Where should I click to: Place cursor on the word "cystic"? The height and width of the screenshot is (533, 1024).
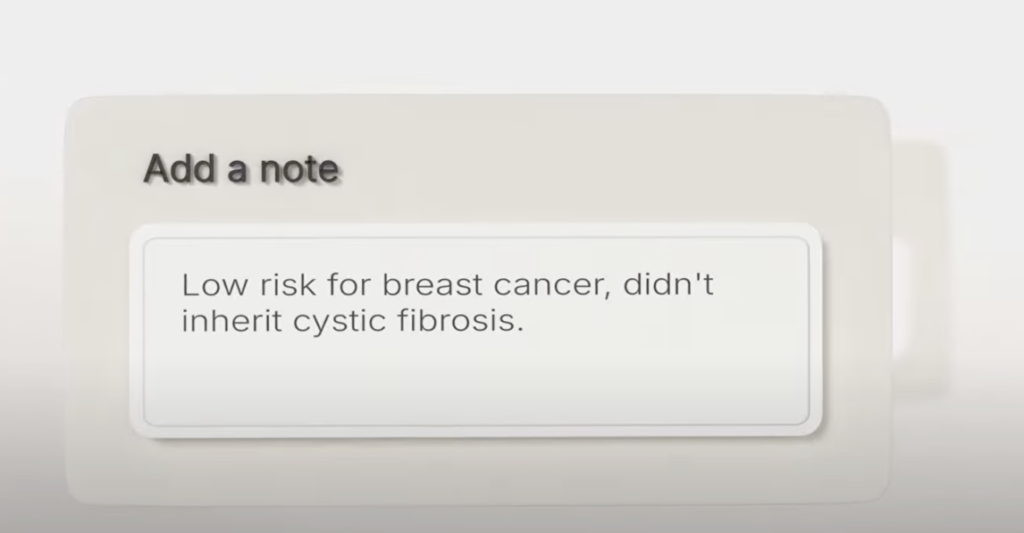pos(339,321)
